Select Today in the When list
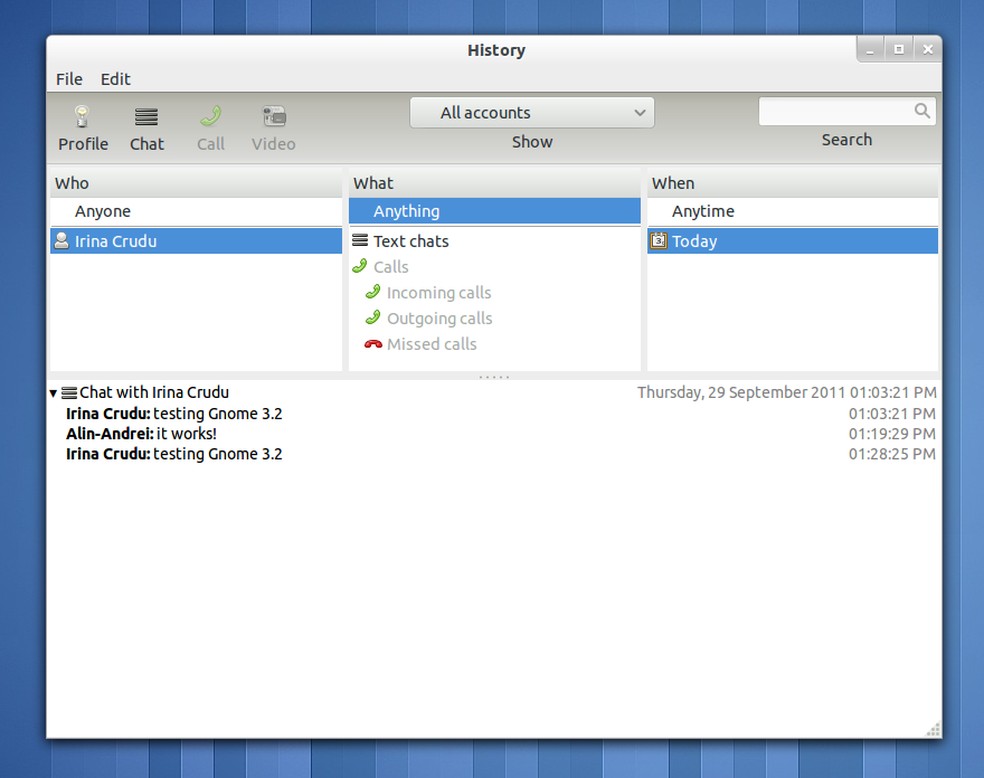 [793, 241]
